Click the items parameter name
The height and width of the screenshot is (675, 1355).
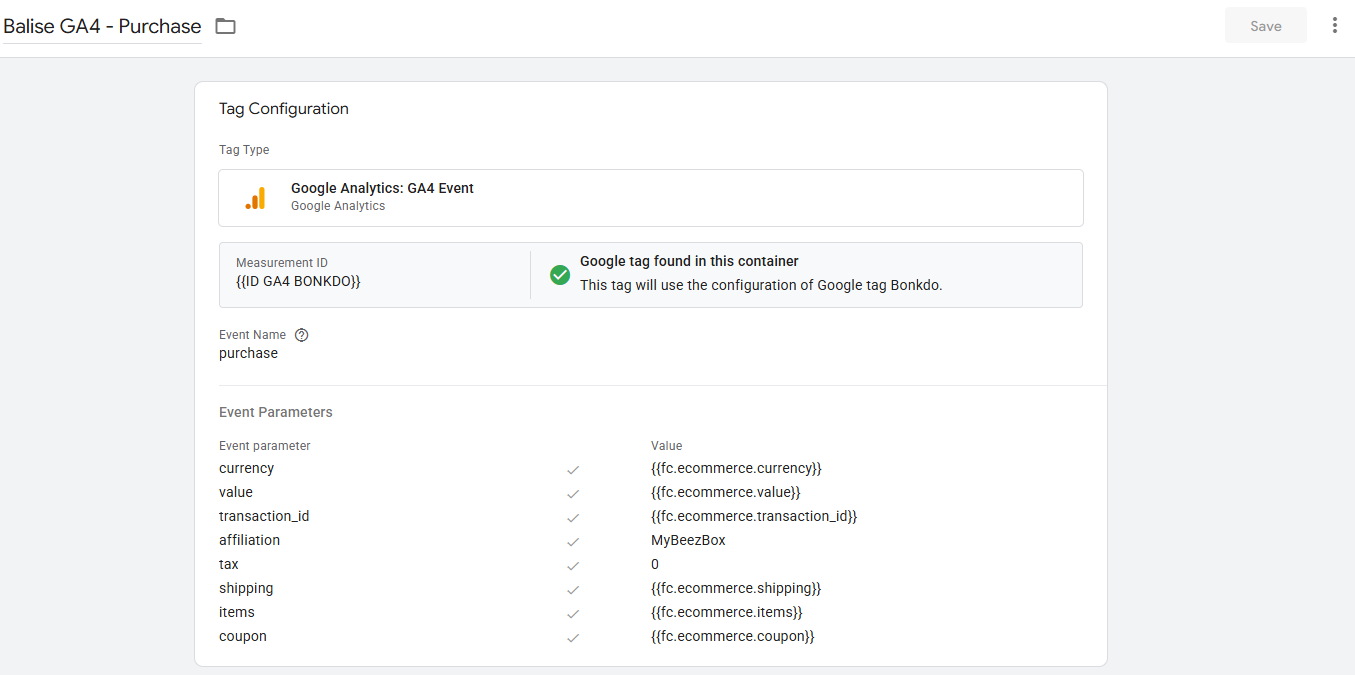(237, 612)
